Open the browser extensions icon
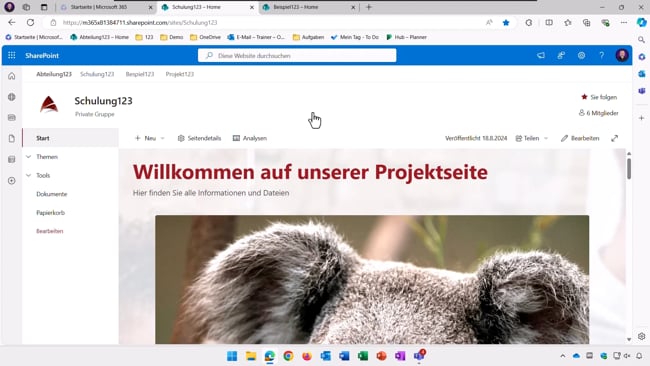This screenshot has width=650, height=366. click(x=529, y=22)
